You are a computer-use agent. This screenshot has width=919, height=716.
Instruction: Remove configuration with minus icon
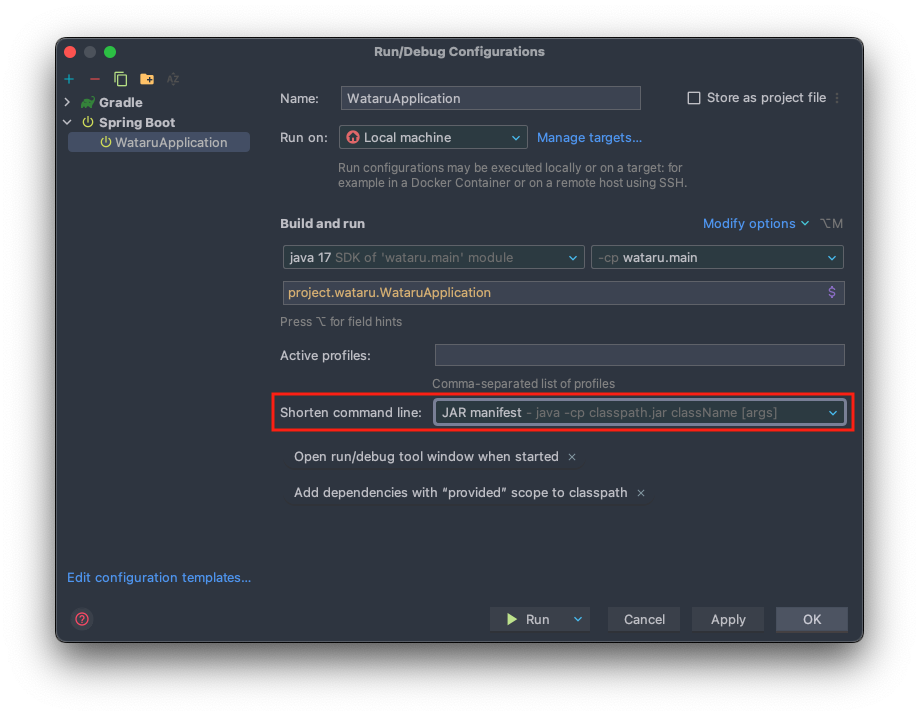(95, 79)
